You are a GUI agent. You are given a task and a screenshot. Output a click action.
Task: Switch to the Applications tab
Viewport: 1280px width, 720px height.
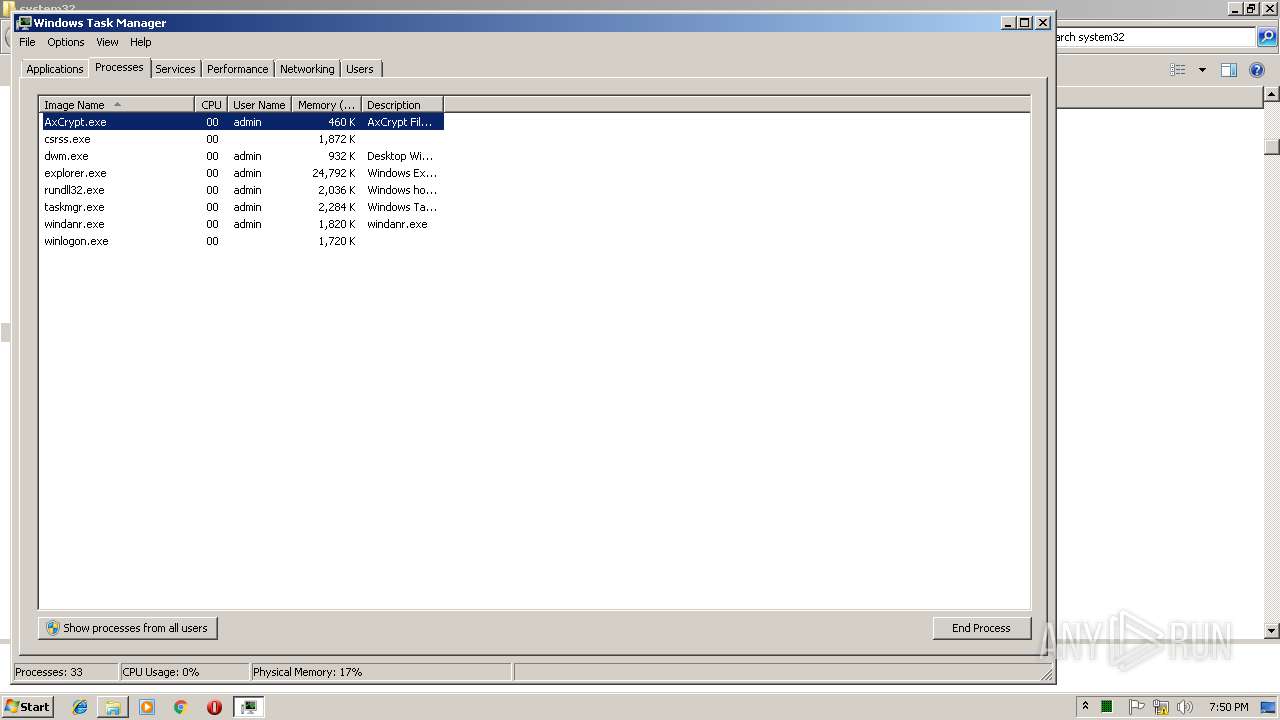54,69
